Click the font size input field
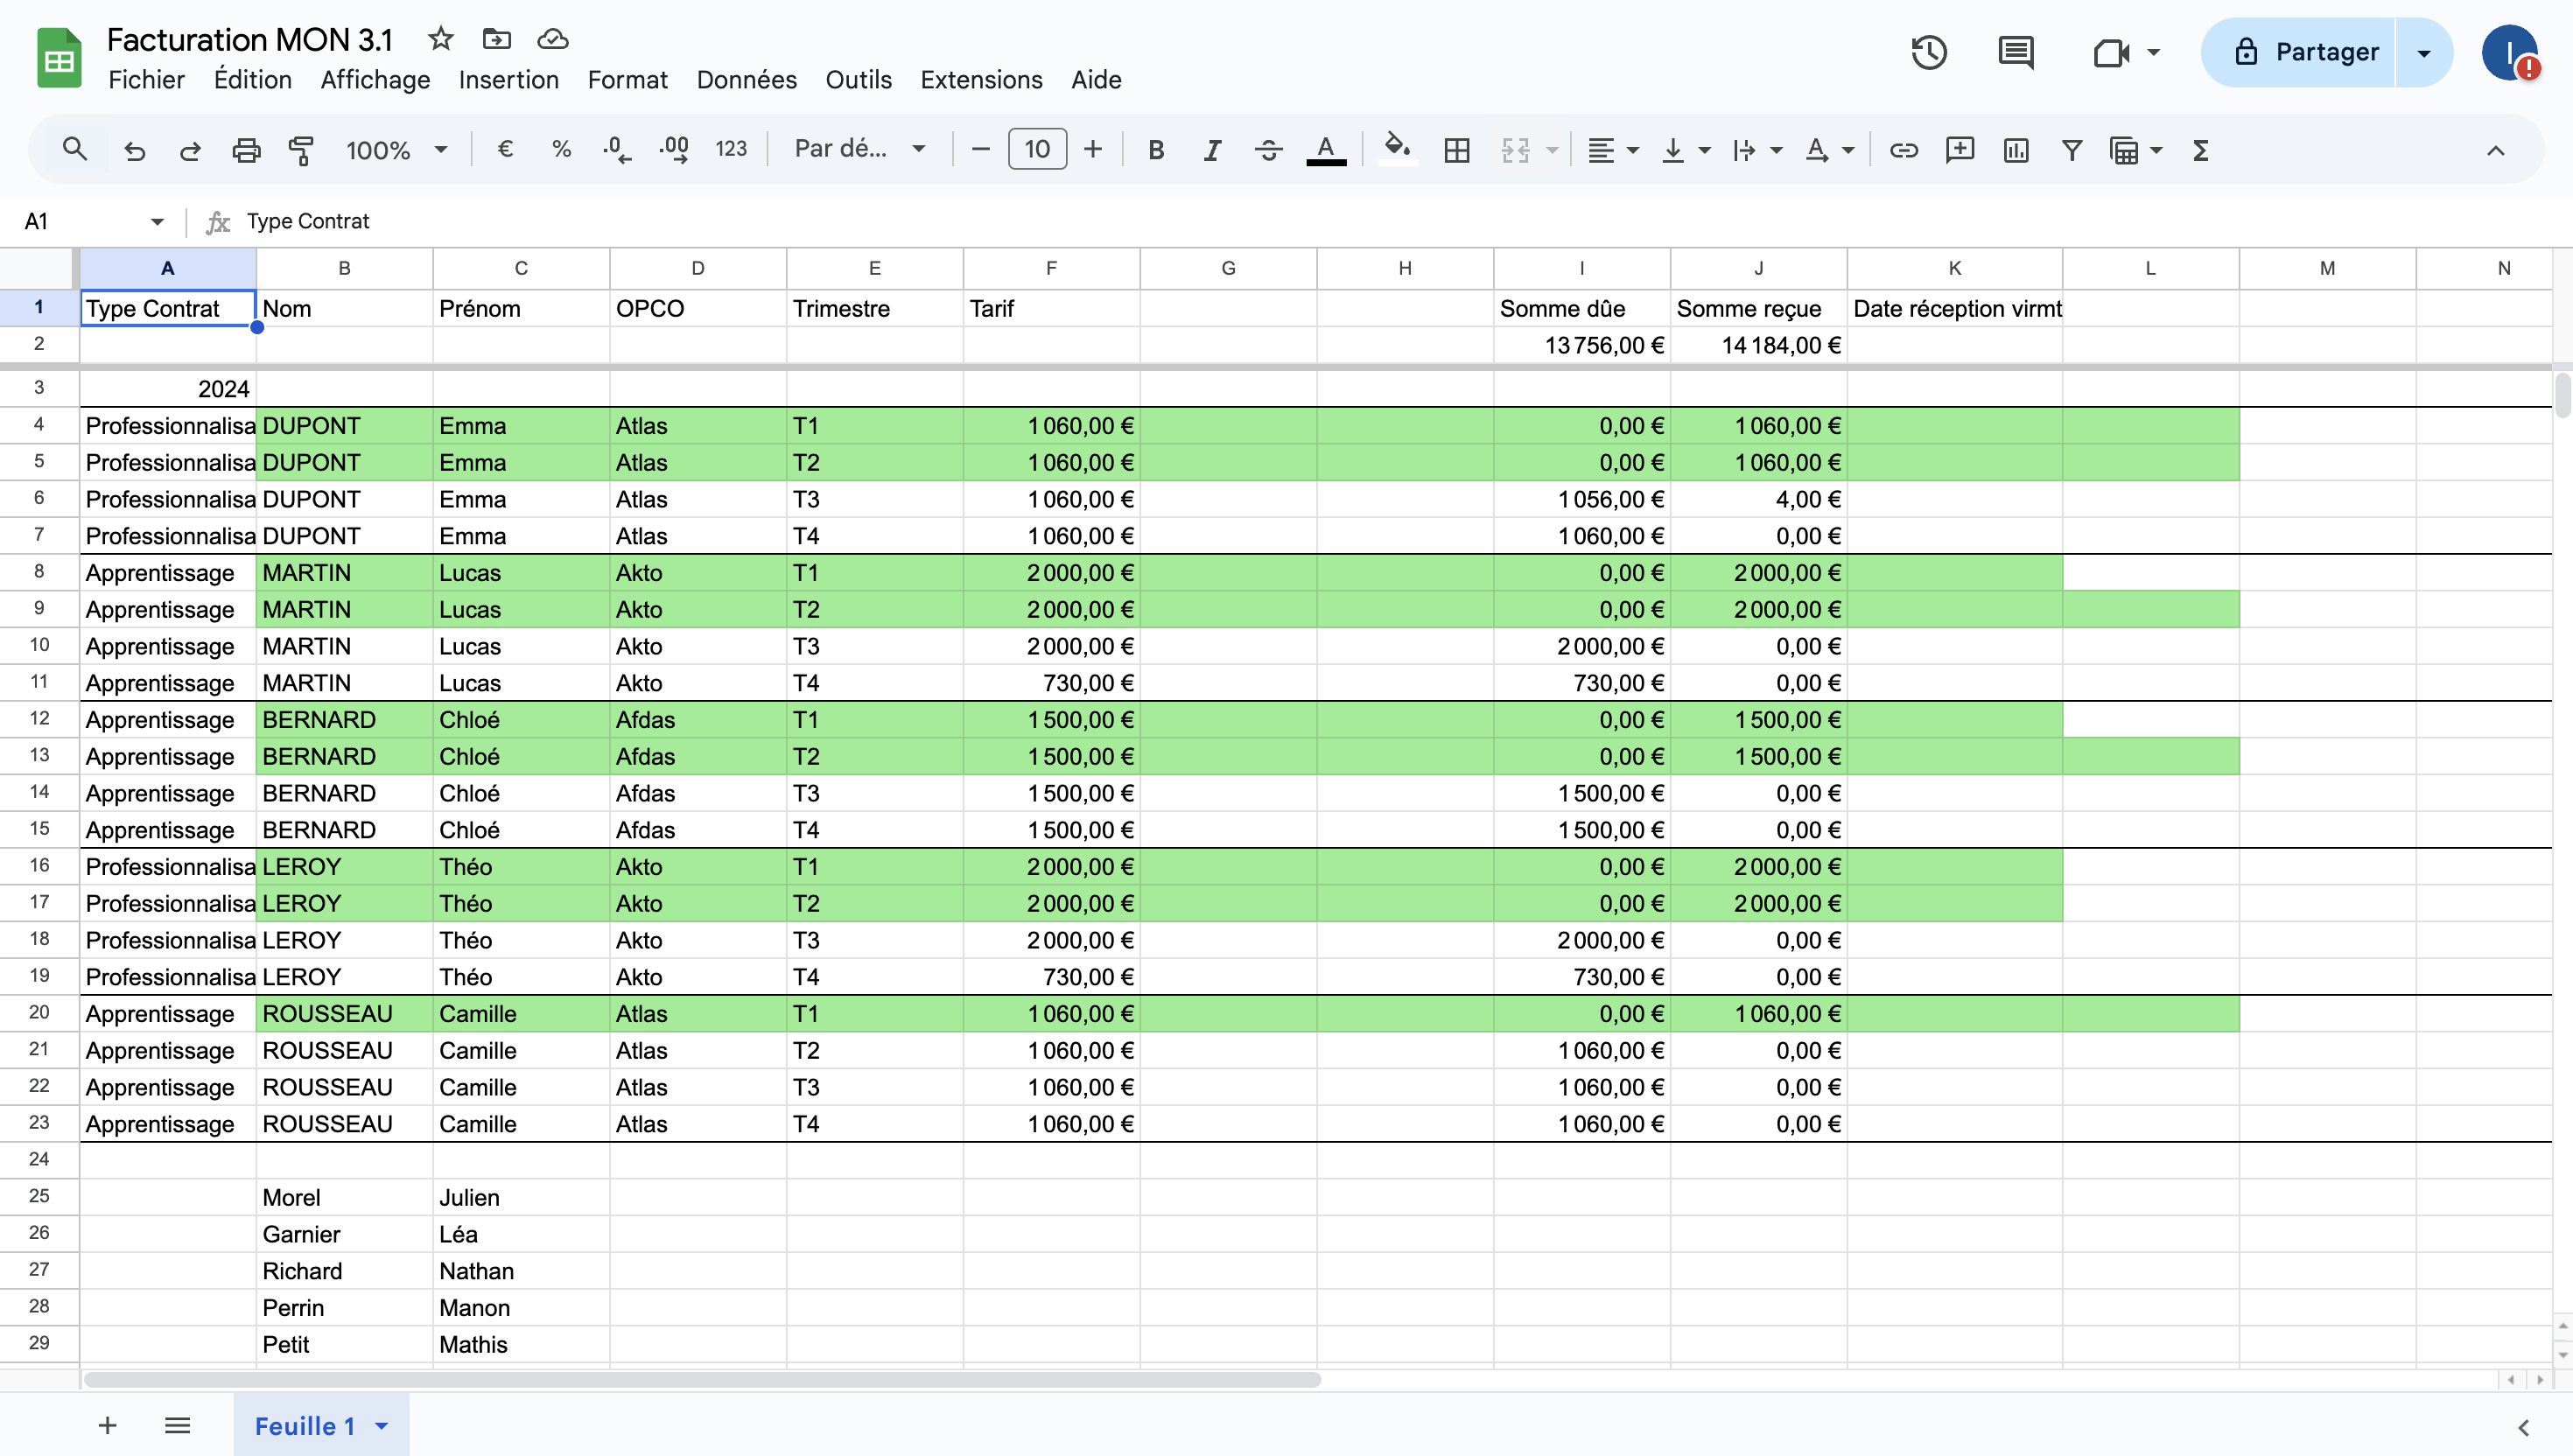The width and height of the screenshot is (2573, 1456). 1037,150
